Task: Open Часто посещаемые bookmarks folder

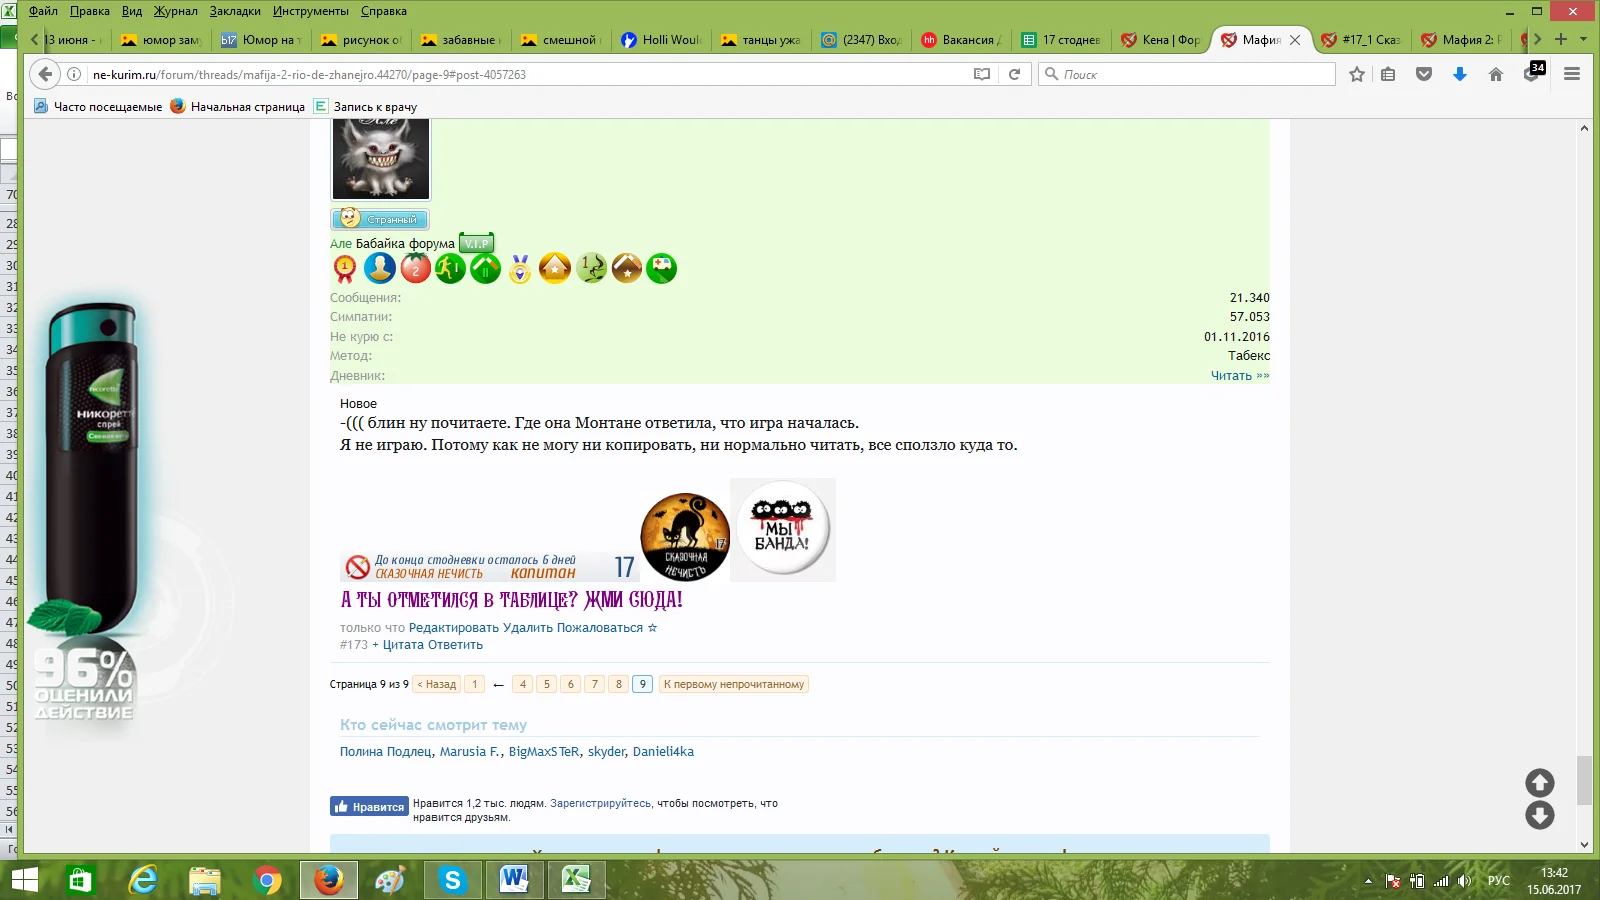Action: click(x=98, y=107)
